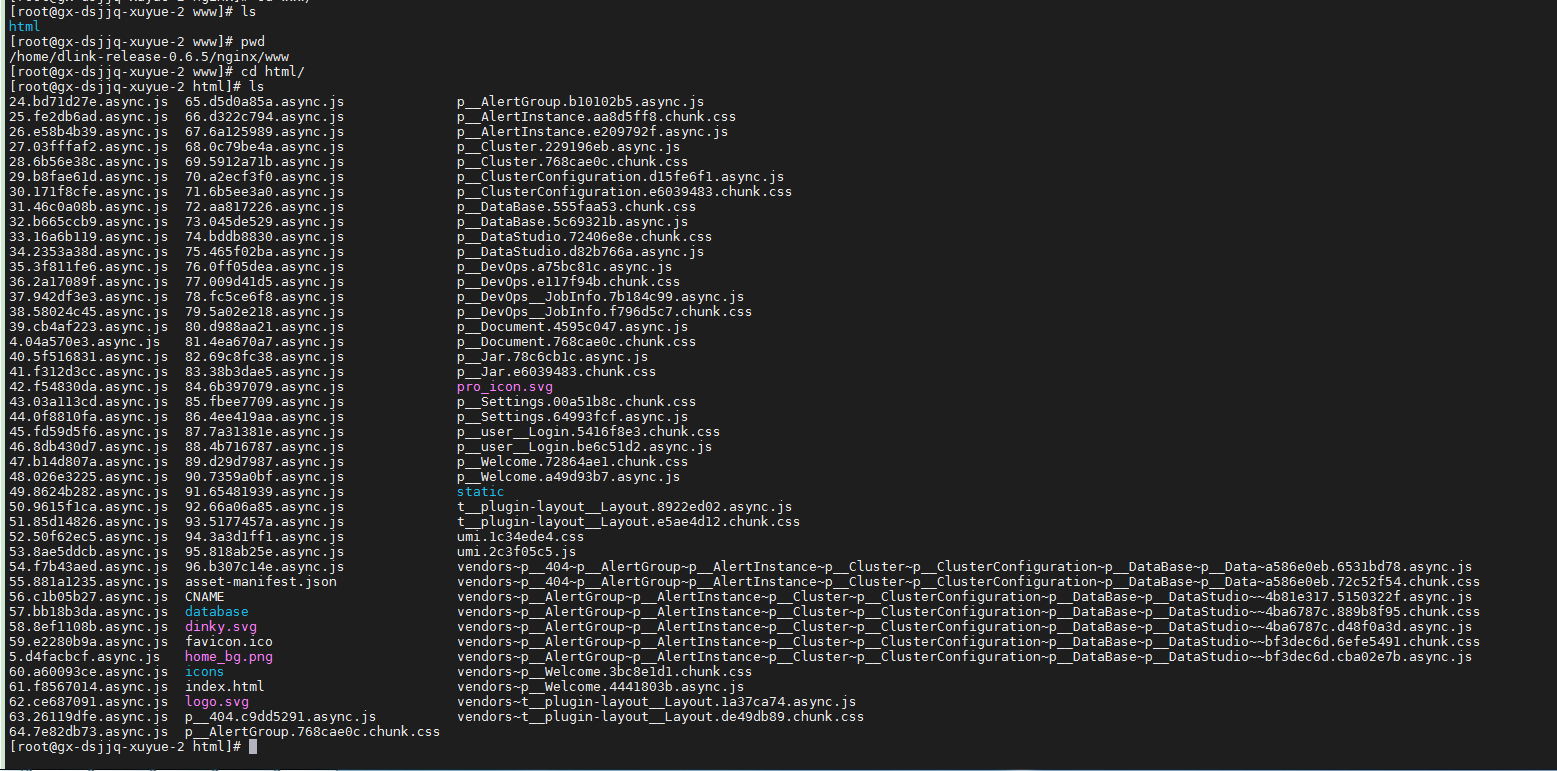1557x771 pixels.
Task: Click the favicon.ico file entry
Action: tap(228, 642)
